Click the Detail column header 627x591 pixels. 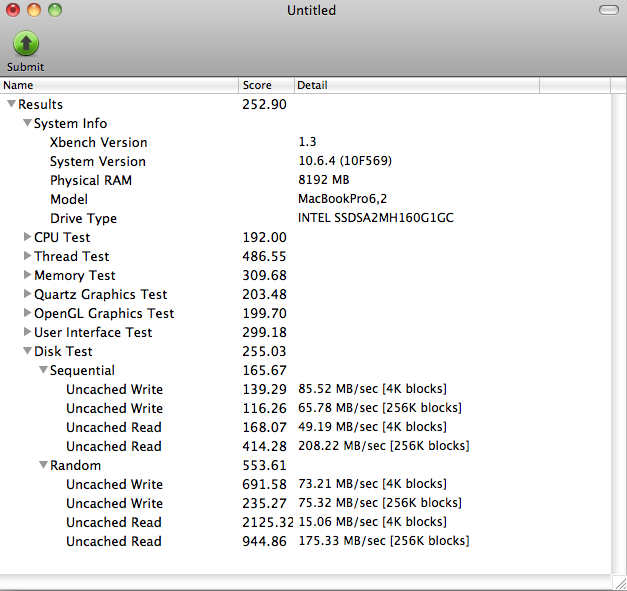click(417, 85)
